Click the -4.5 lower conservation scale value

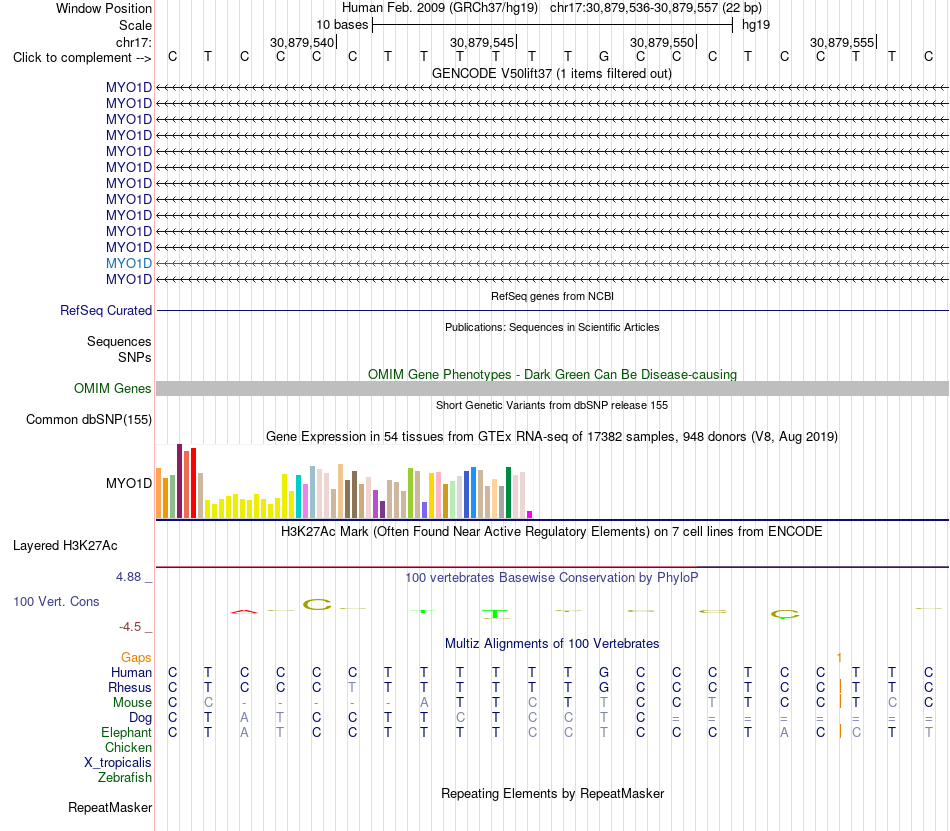tap(130, 626)
